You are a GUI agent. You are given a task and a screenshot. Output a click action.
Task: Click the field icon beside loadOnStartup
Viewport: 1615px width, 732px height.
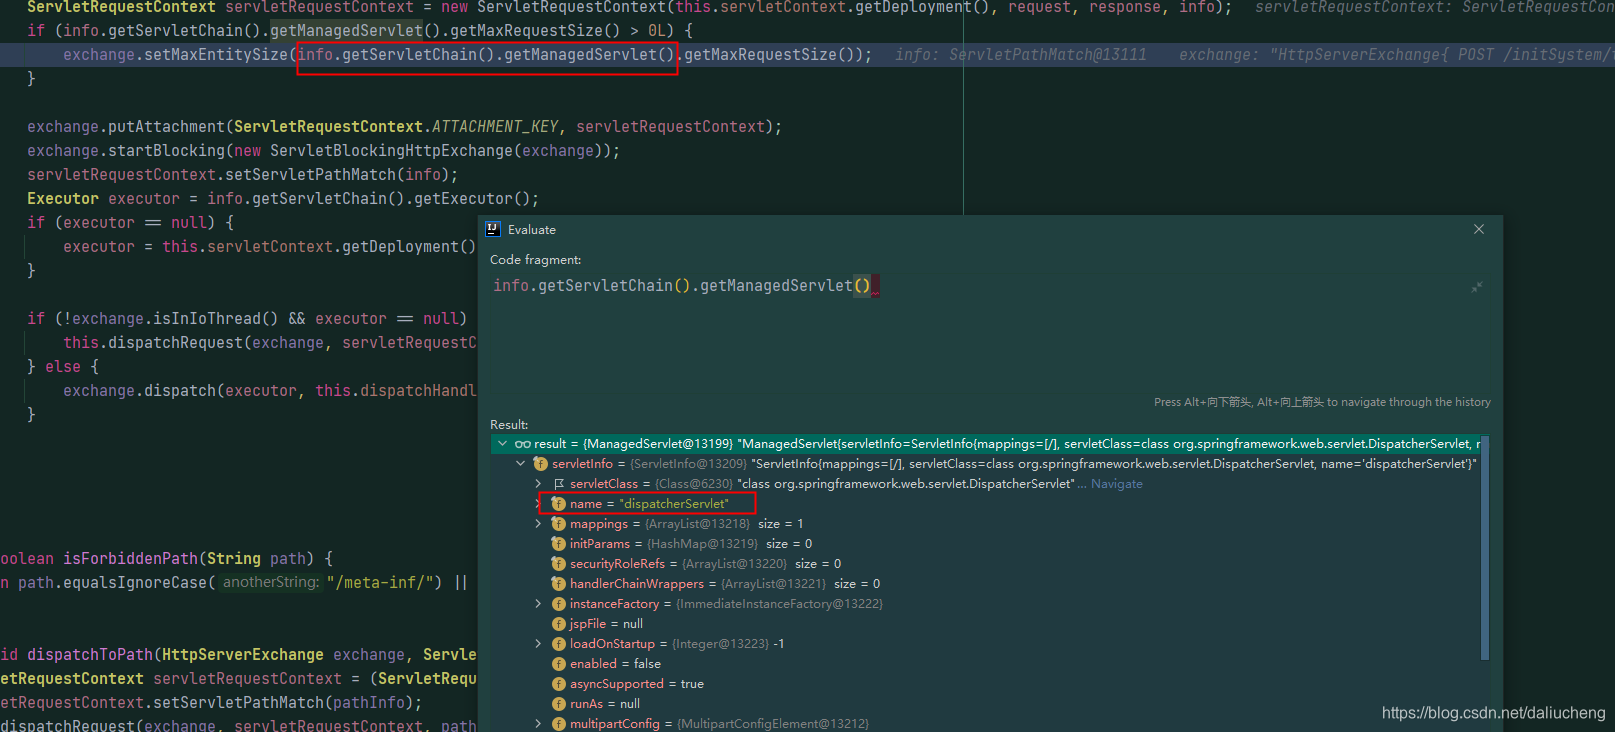pos(559,643)
